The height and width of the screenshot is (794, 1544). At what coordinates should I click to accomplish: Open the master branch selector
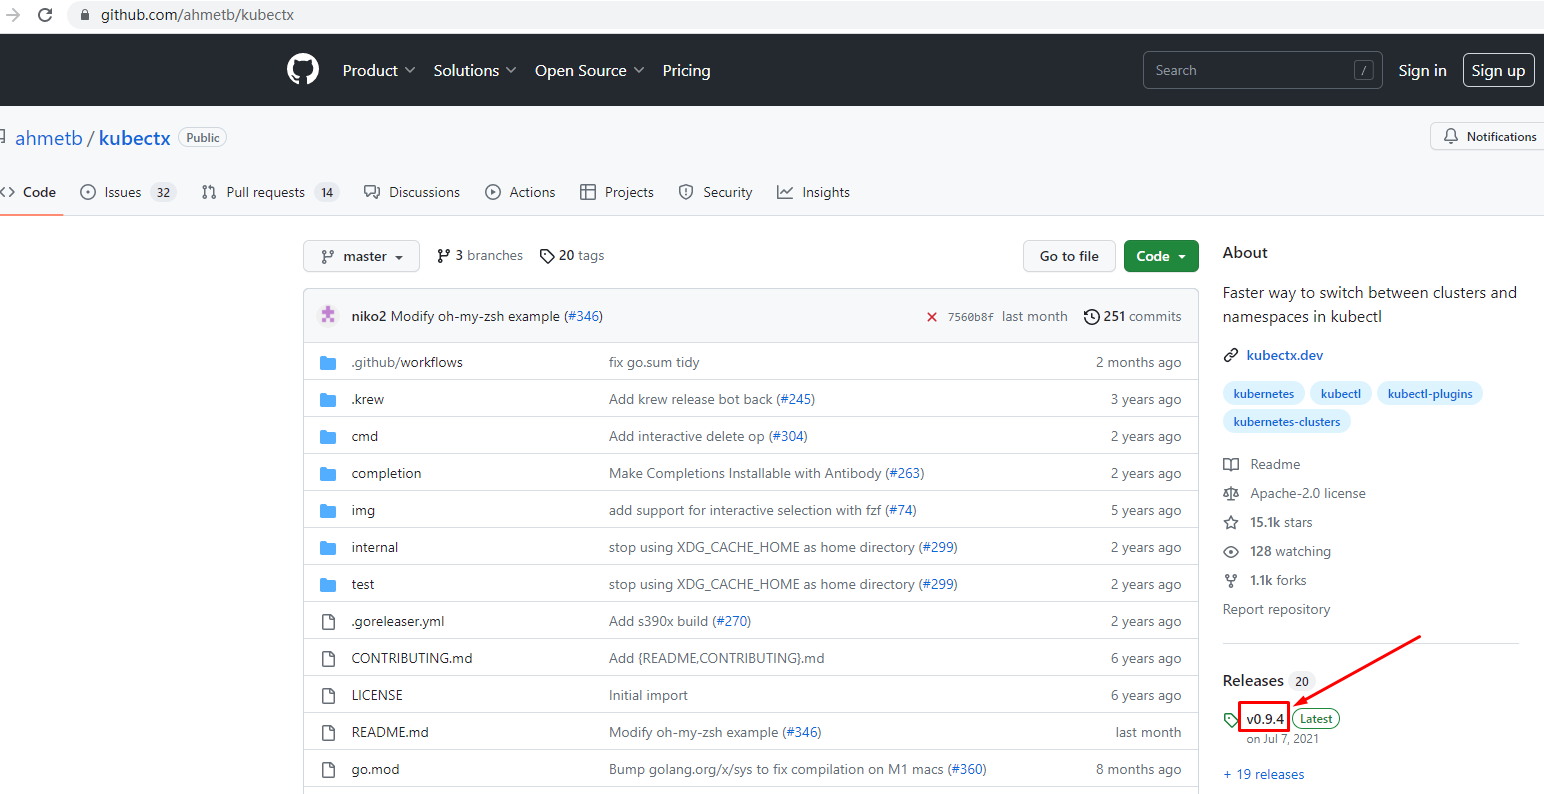362,256
